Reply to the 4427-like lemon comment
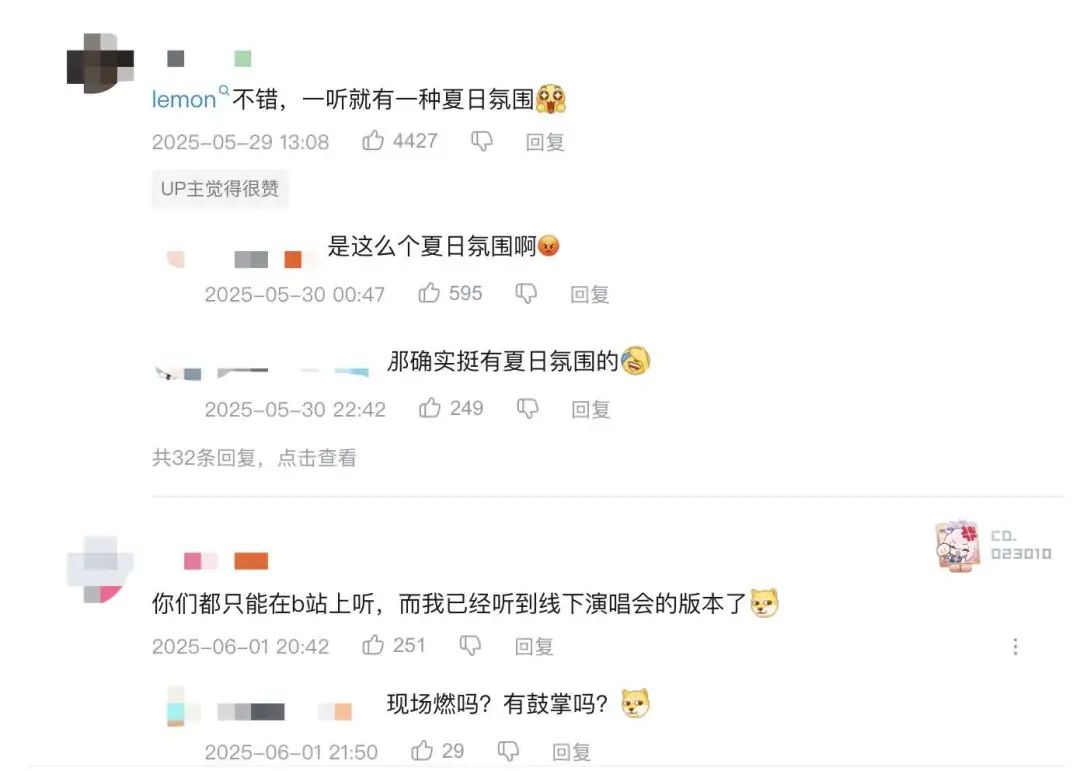Image resolution: width=1080 pixels, height=771 pixels. click(545, 143)
